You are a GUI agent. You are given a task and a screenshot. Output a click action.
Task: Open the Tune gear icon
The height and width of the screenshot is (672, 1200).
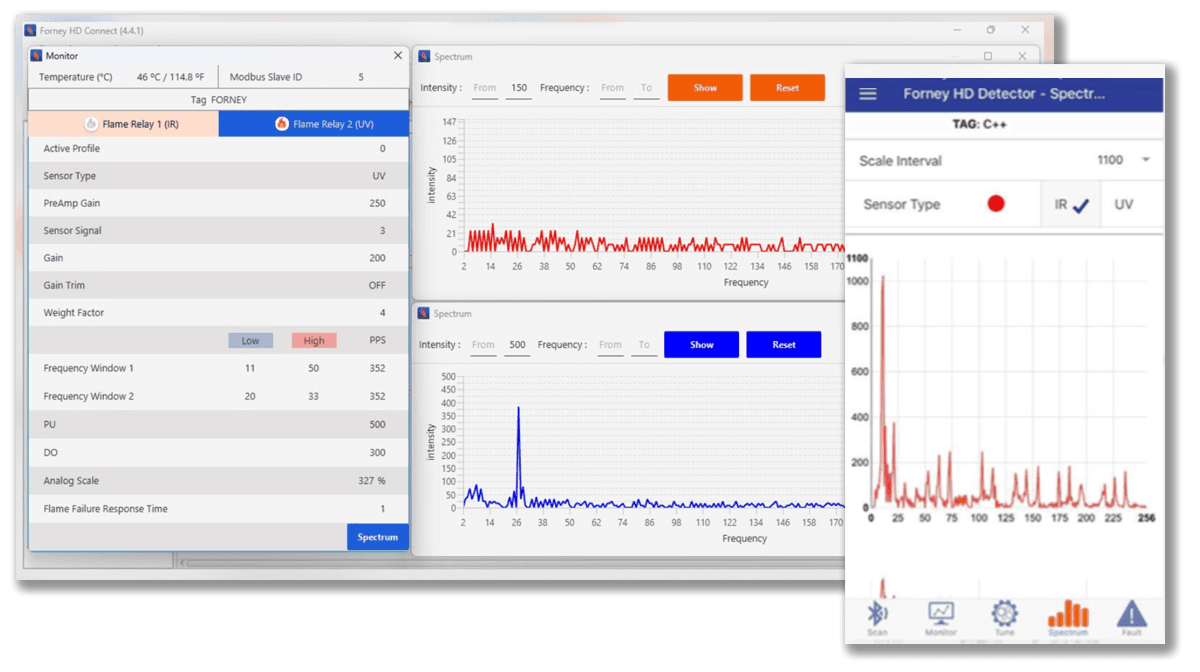click(1004, 618)
